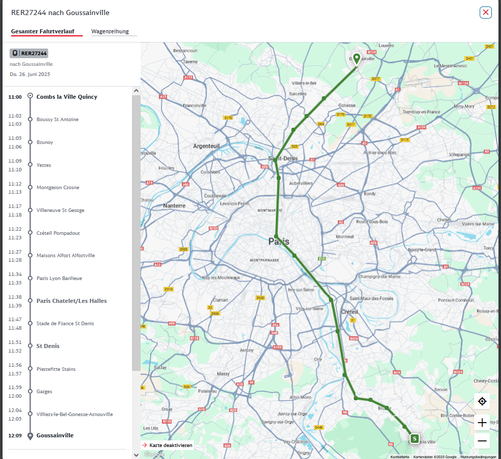Zoom out the map with minus button

(x=482, y=441)
